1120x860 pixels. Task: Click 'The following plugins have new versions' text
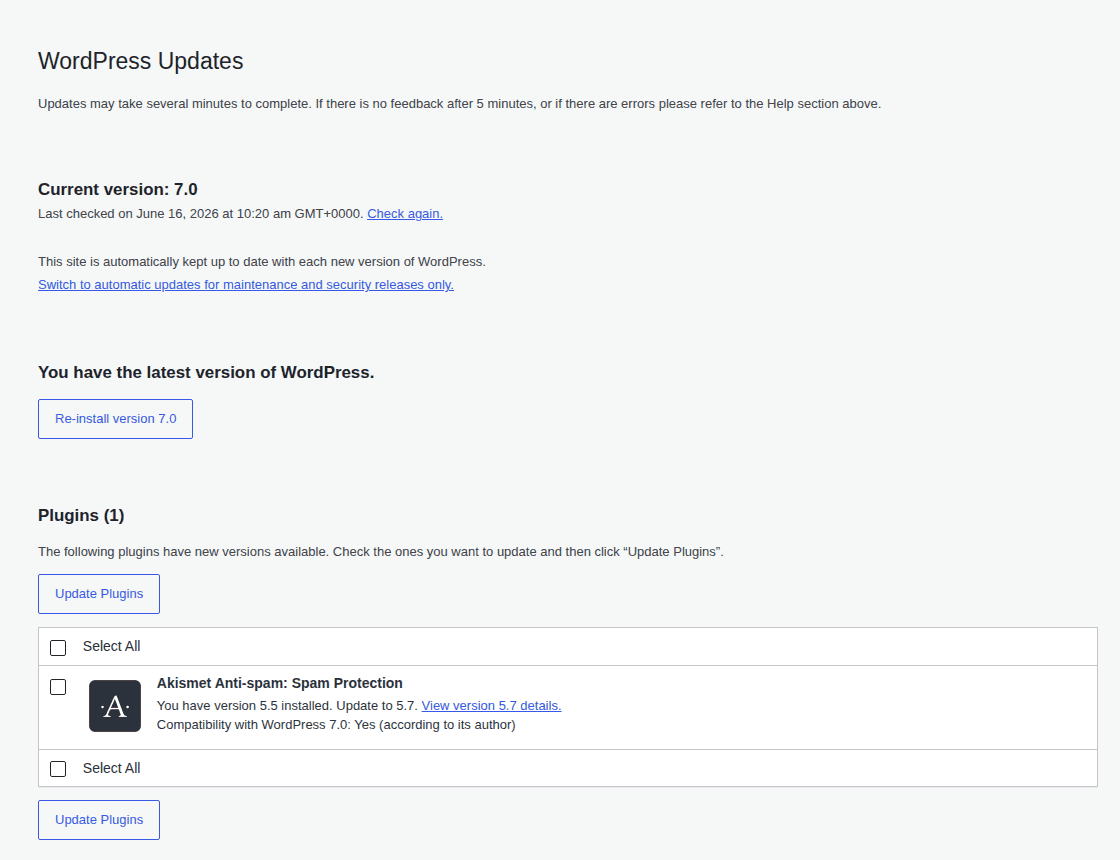pyautogui.click(x=381, y=552)
